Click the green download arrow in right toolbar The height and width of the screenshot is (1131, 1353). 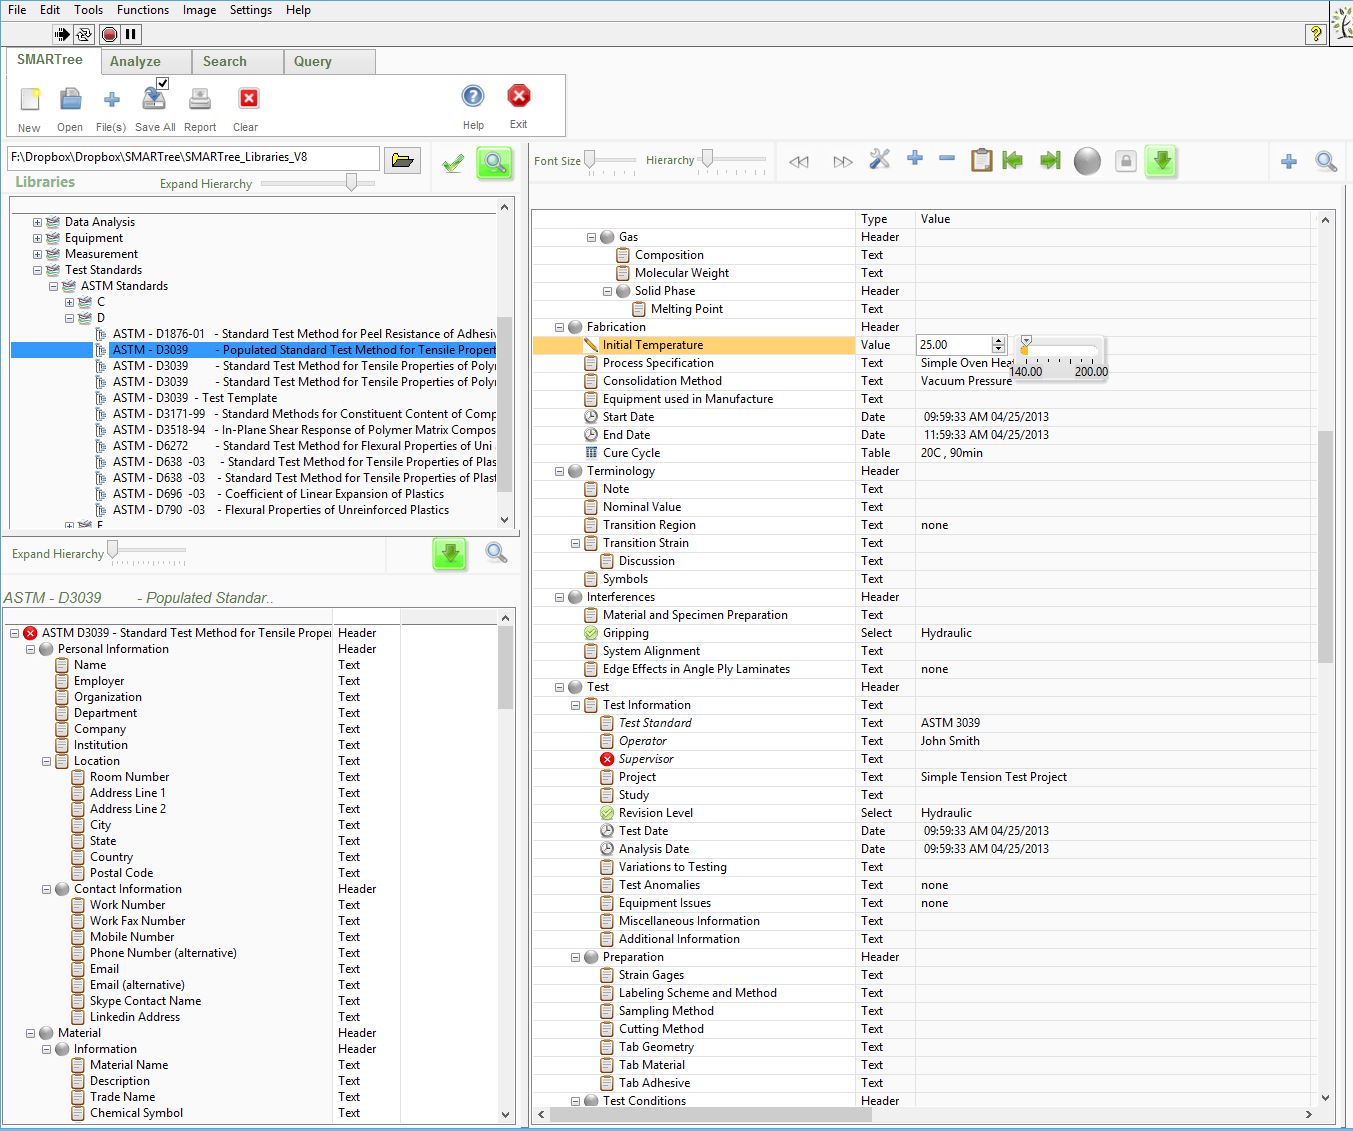click(1161, 161)
